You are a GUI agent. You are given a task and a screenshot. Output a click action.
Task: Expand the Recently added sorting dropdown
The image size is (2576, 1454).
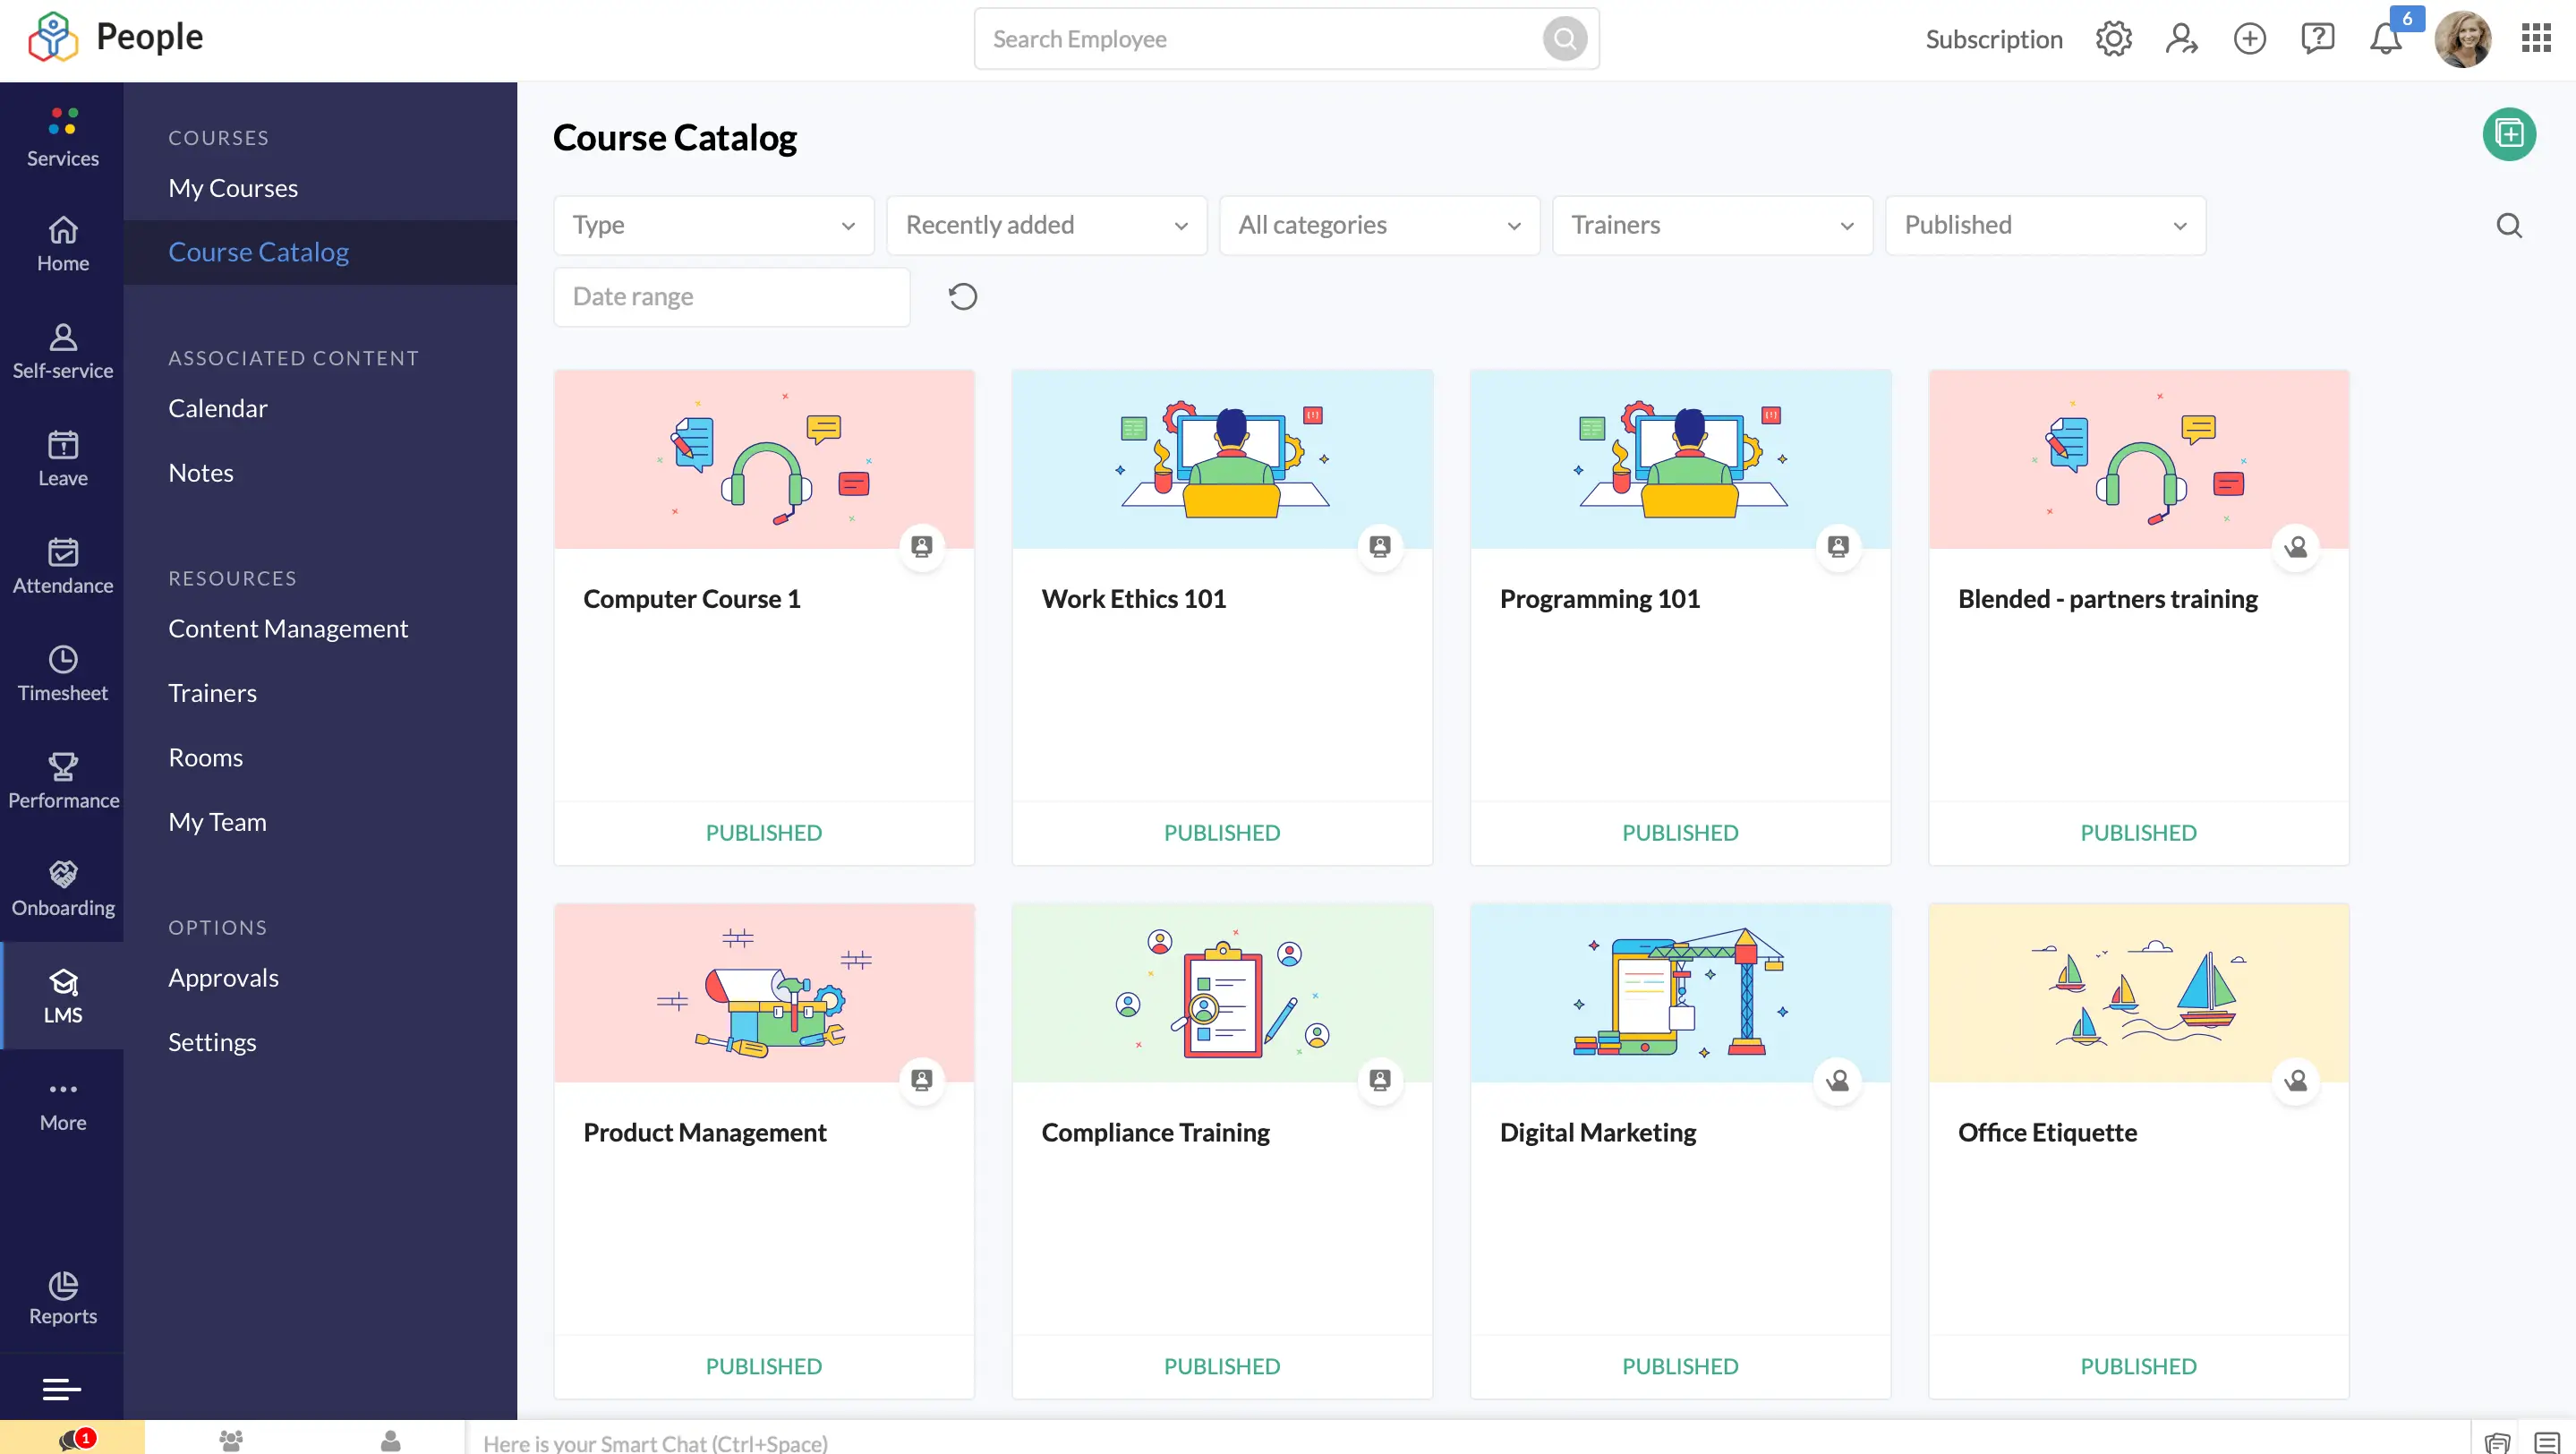[1045, 225]
